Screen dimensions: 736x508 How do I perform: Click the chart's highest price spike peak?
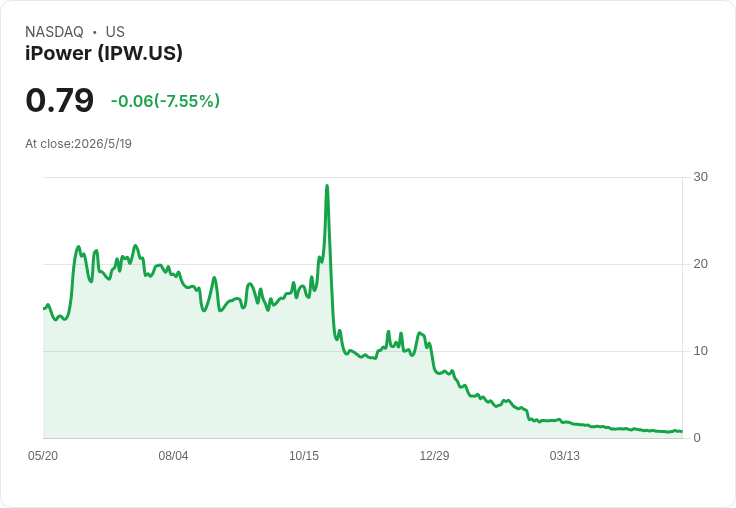point(327,186)
